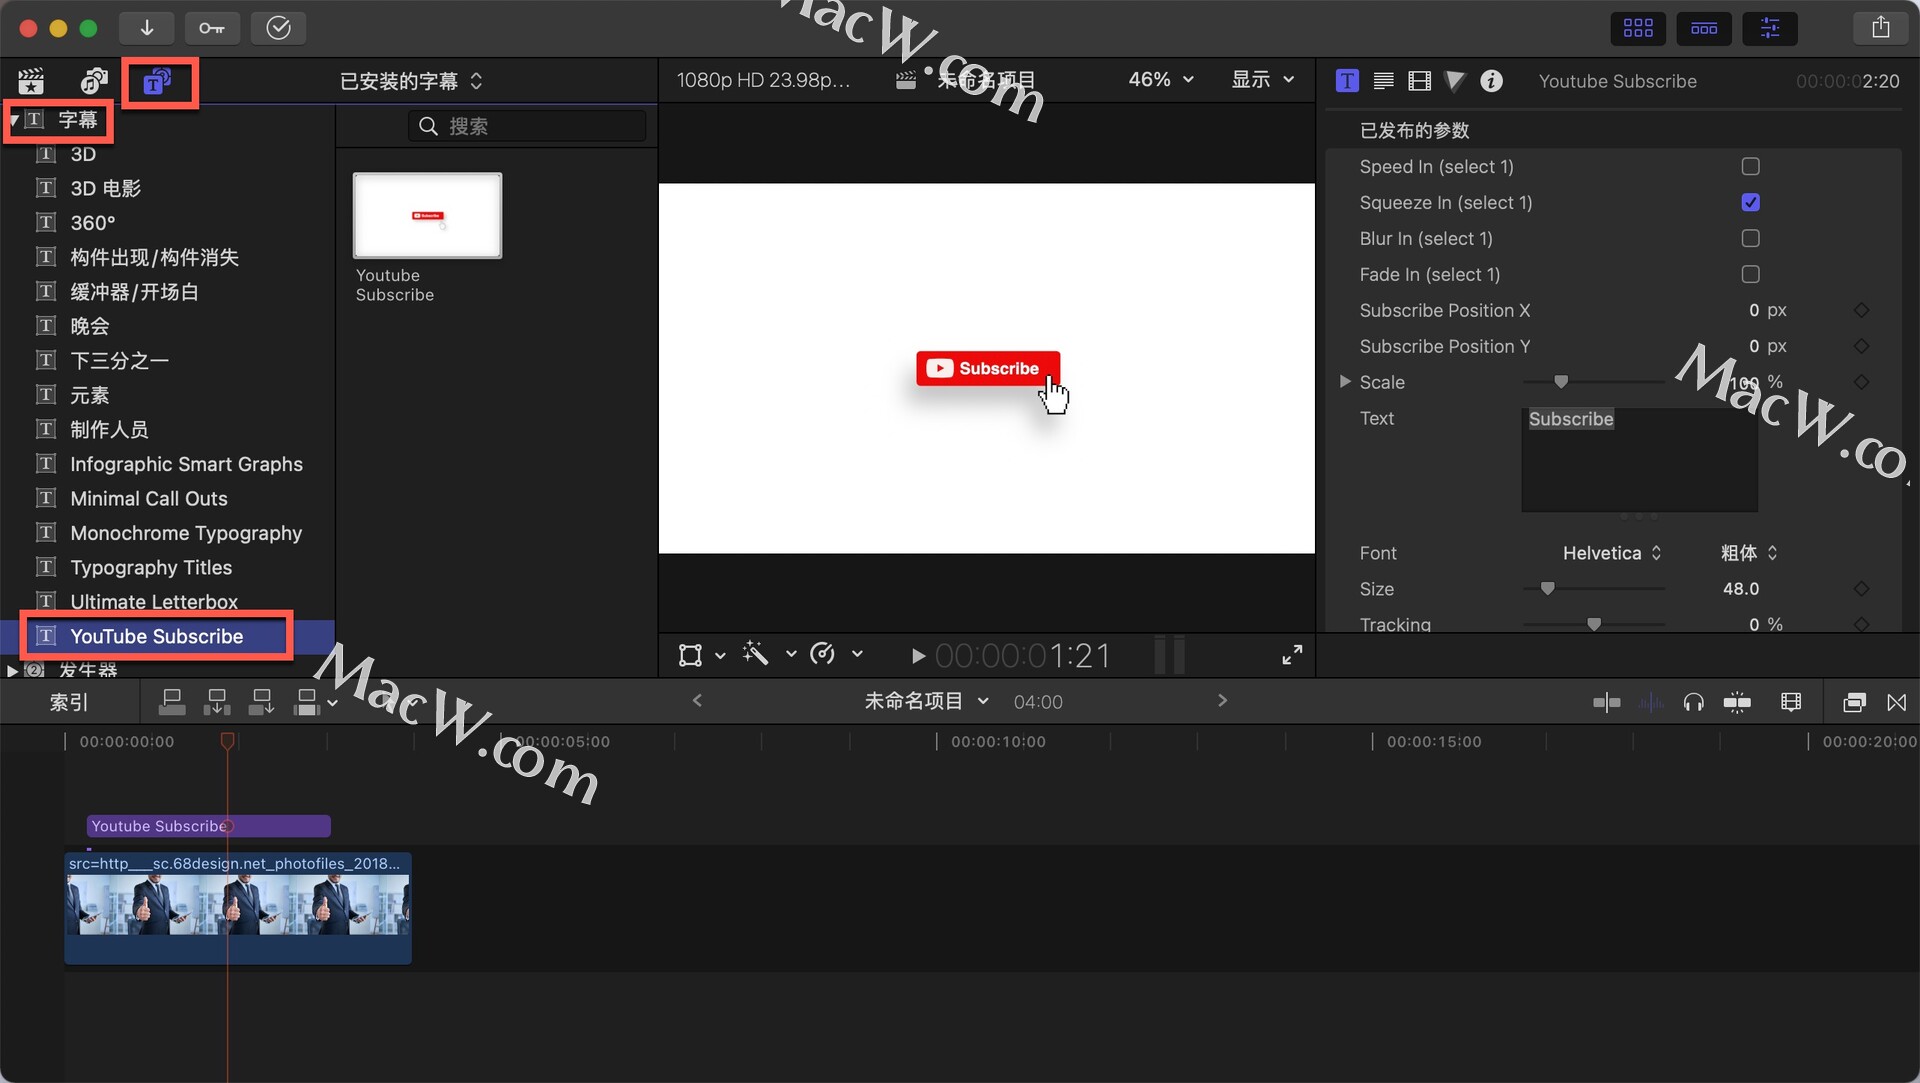Open the Info inspector tab
The height and width of the screenshot is (1083, 1920).
coord(1491,81)
